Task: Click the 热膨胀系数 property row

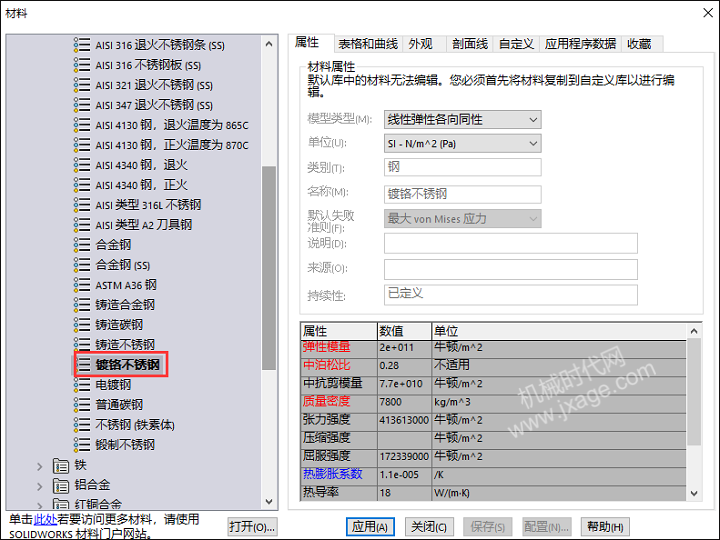Action: (493, 475)
